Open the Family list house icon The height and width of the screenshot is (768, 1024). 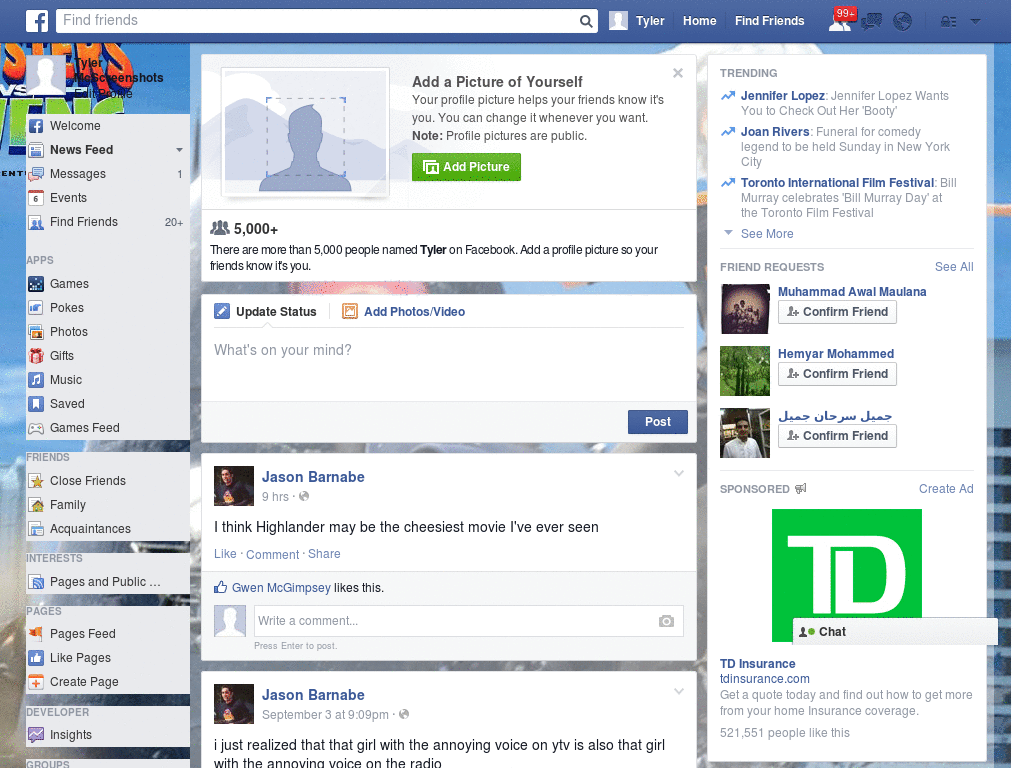coord(36,505)
